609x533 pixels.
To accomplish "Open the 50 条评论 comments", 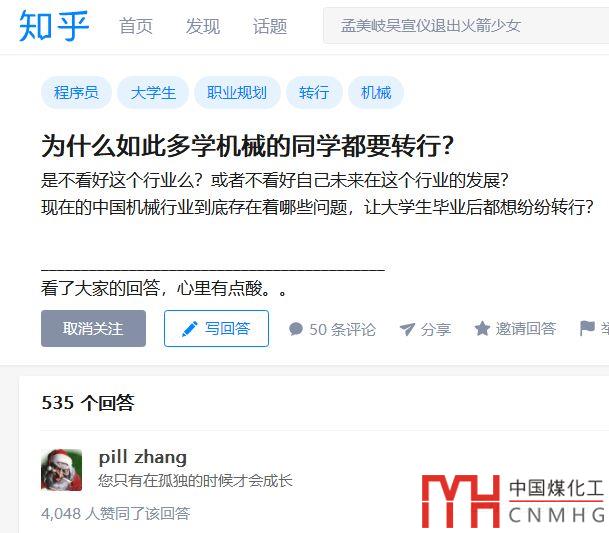I will (332, 329).
